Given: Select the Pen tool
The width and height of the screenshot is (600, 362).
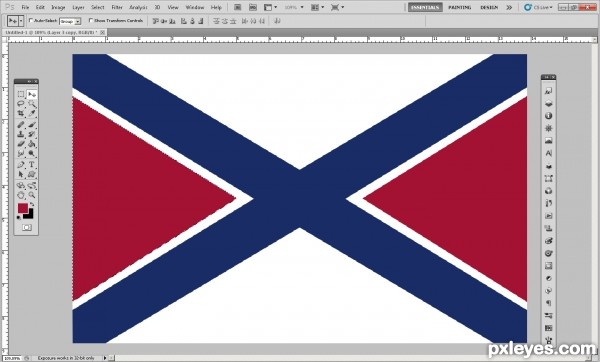Looking at the screenshot, I should 21,165.
